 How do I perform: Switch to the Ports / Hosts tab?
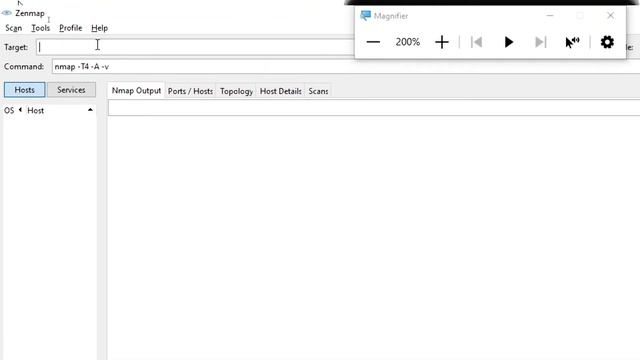[190, 91]
